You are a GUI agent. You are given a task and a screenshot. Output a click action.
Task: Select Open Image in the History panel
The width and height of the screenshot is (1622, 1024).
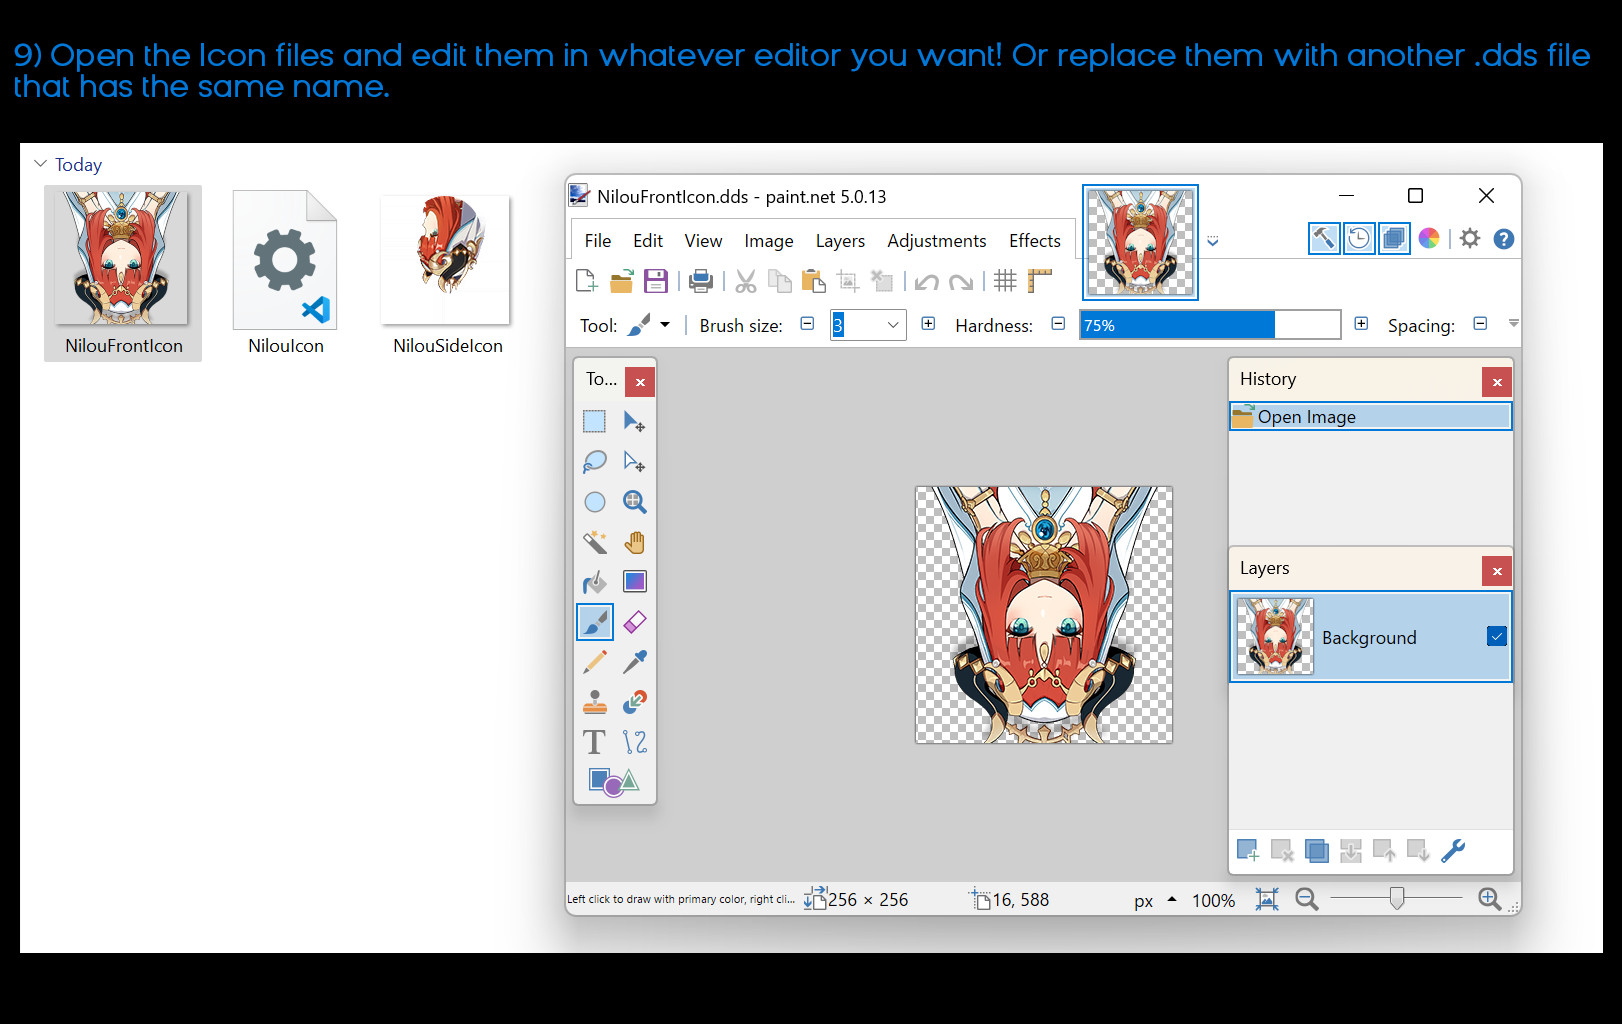click(x=1330, y=416)
